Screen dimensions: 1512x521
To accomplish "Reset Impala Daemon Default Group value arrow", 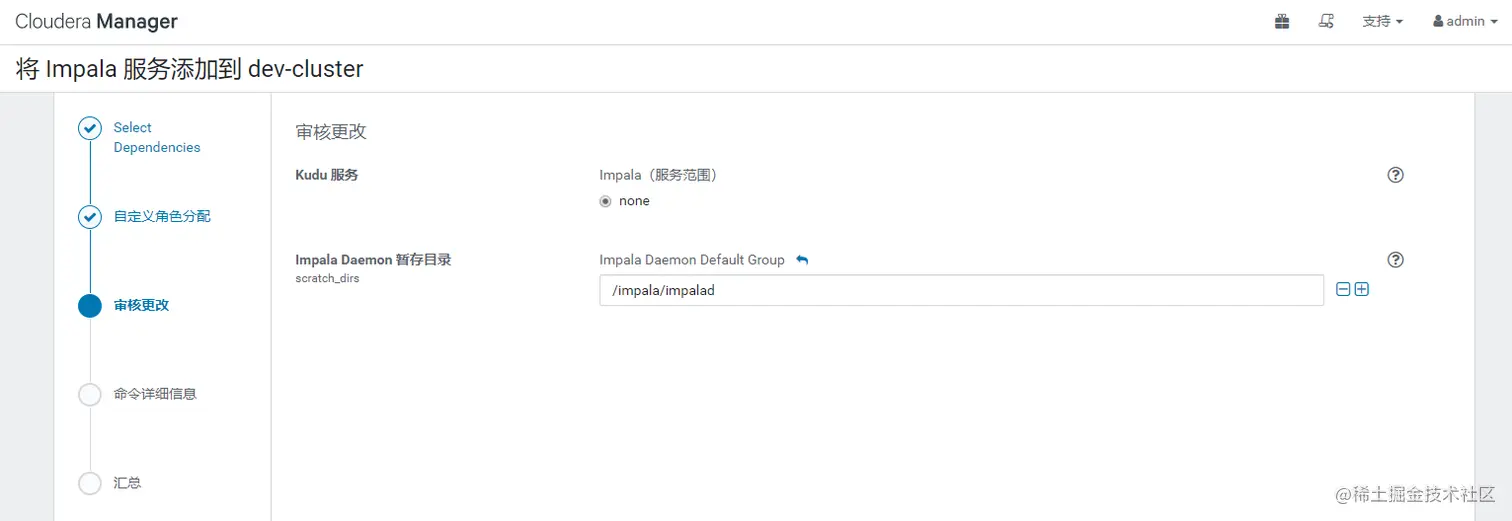I will tap(802, 260).
